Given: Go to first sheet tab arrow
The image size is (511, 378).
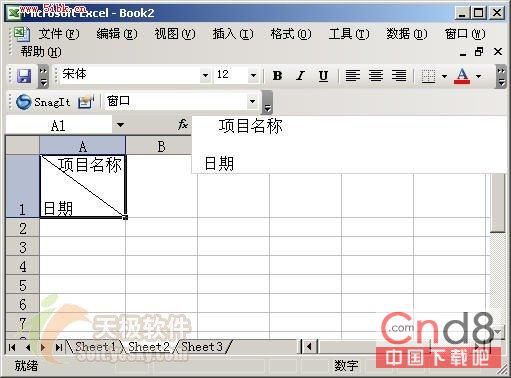Looking at the screenshot, I should (12, 347).
